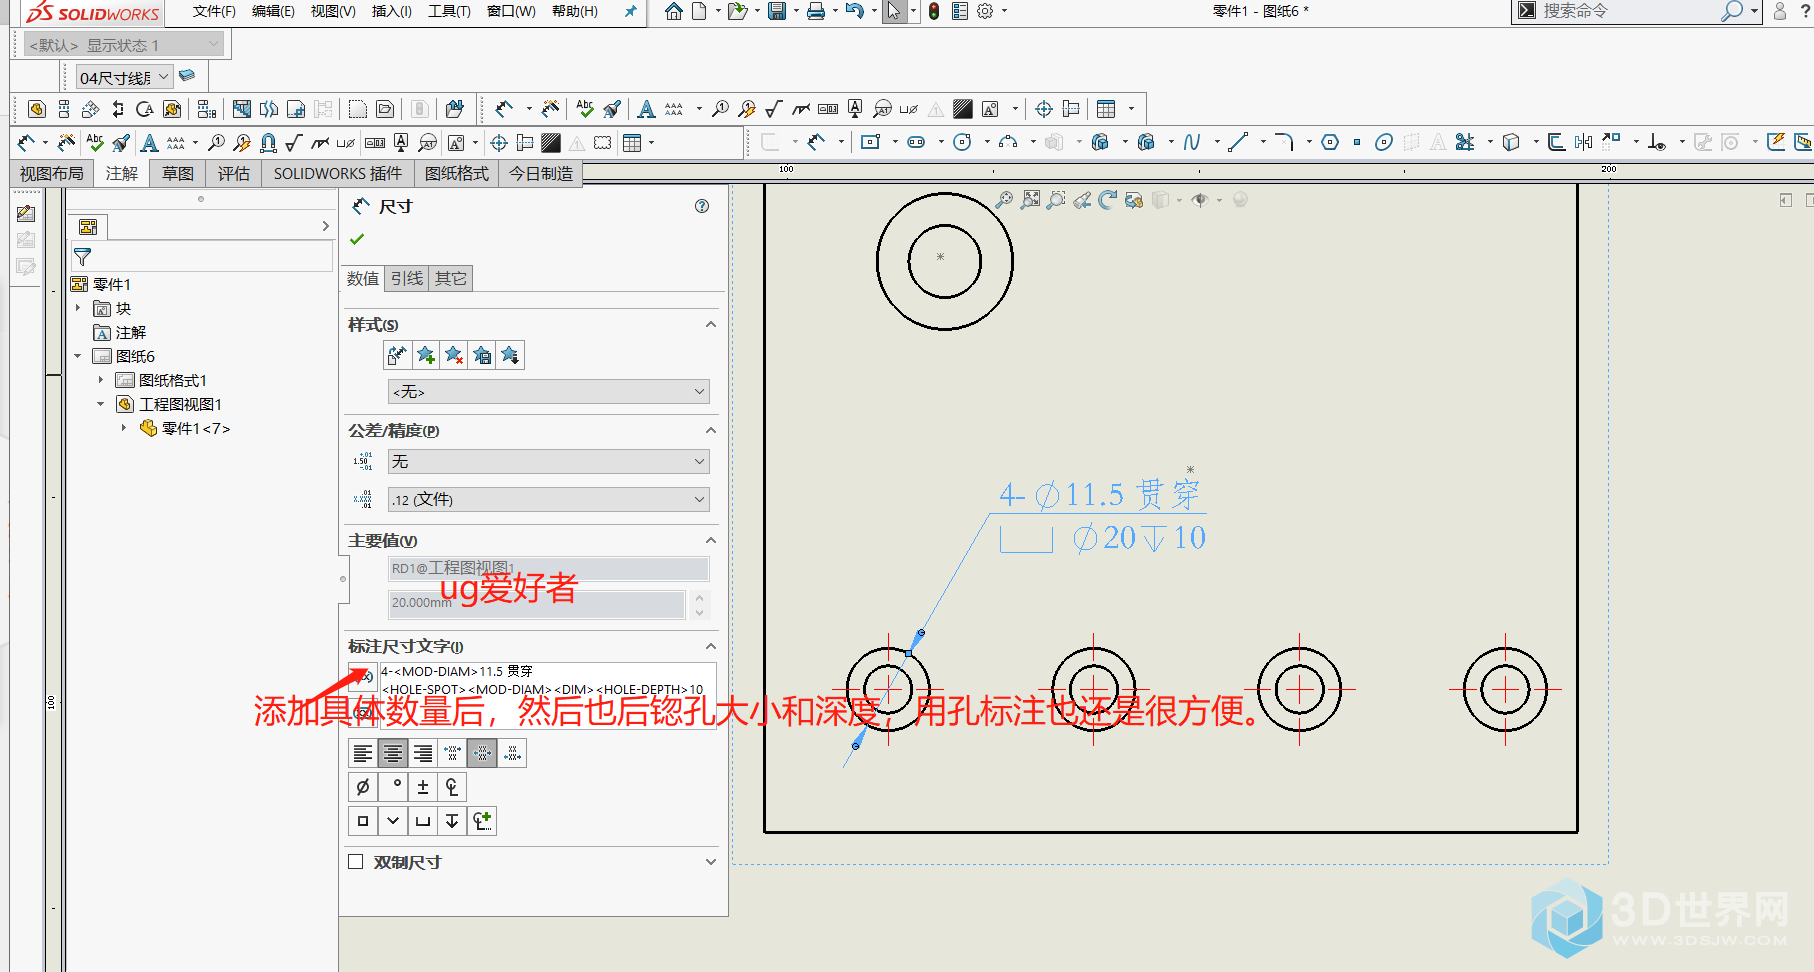
Task: Click the Balloon tool icon
Action: click(720, 108)
